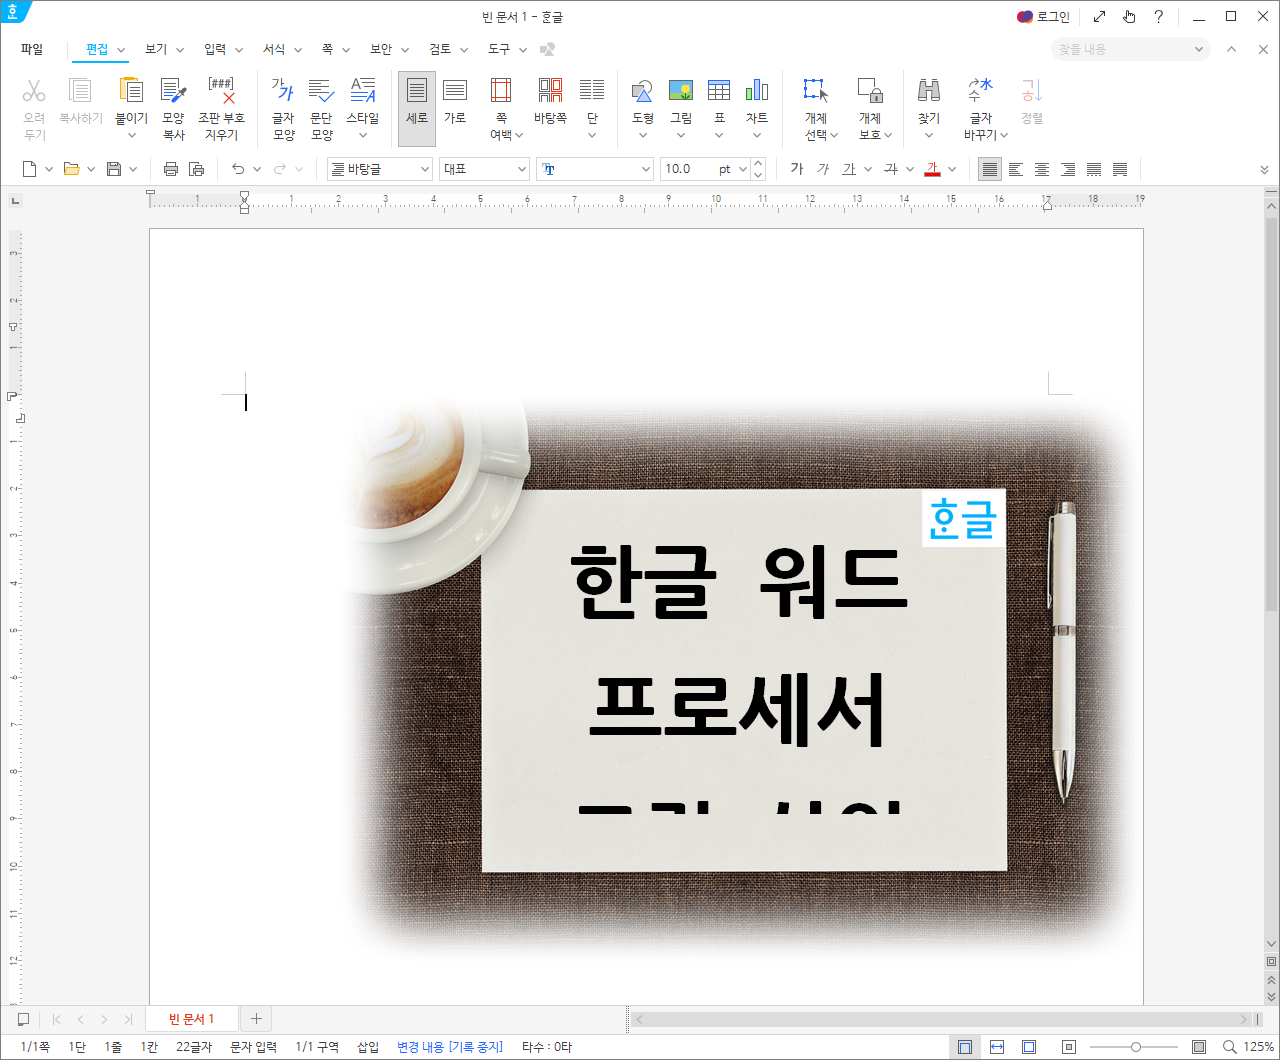Image resolution: width=1280 pixels, height=1060 pixels.
Task: Click the 글자 바꾸기 icon
Action: pyautogui.click(x=981, y=91)
